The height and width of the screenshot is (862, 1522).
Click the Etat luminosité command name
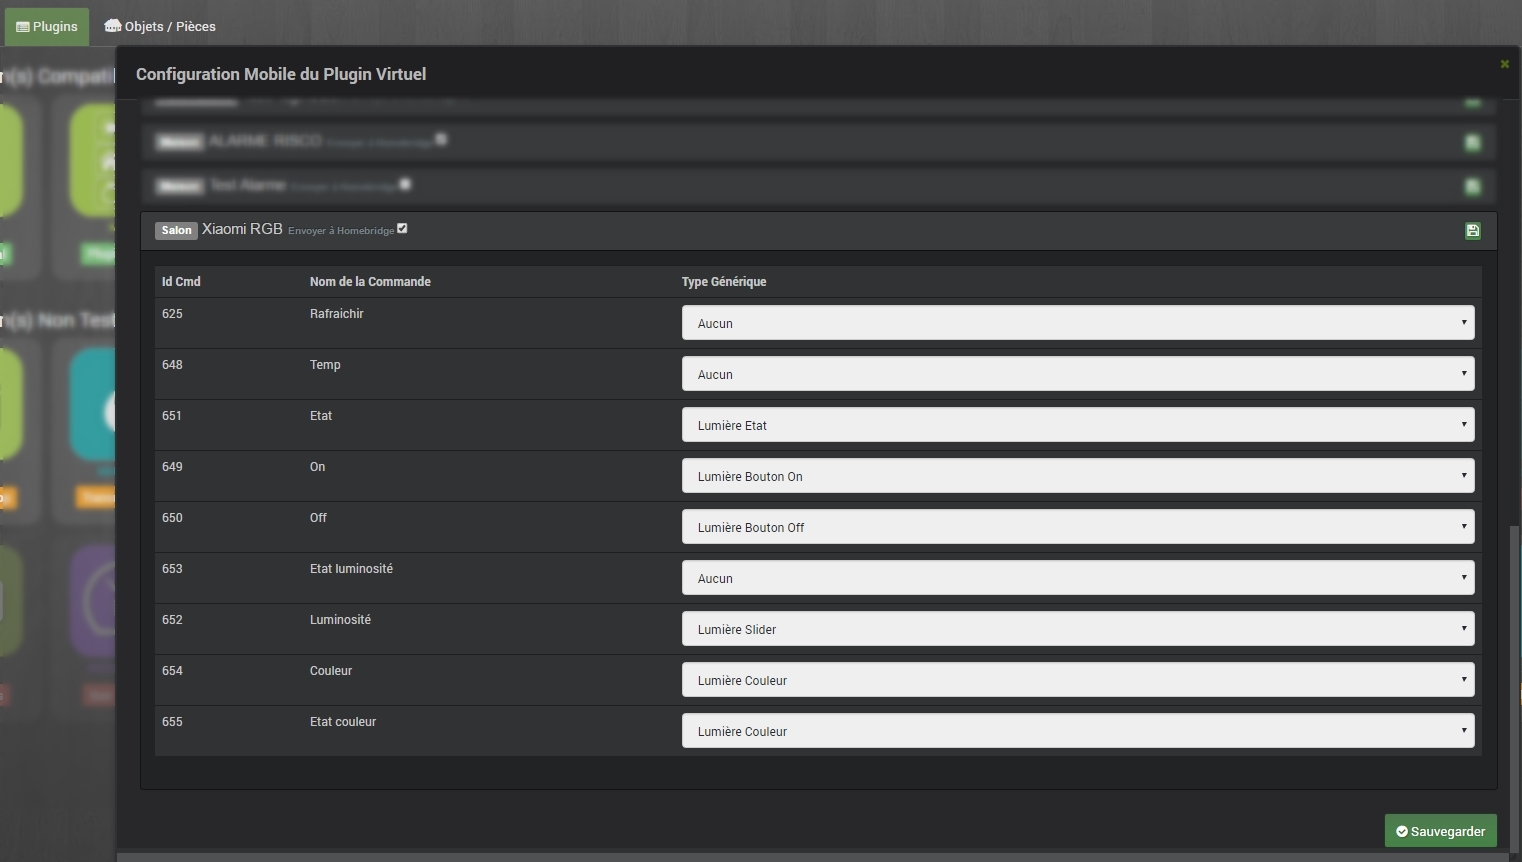[x=351, y=569]
